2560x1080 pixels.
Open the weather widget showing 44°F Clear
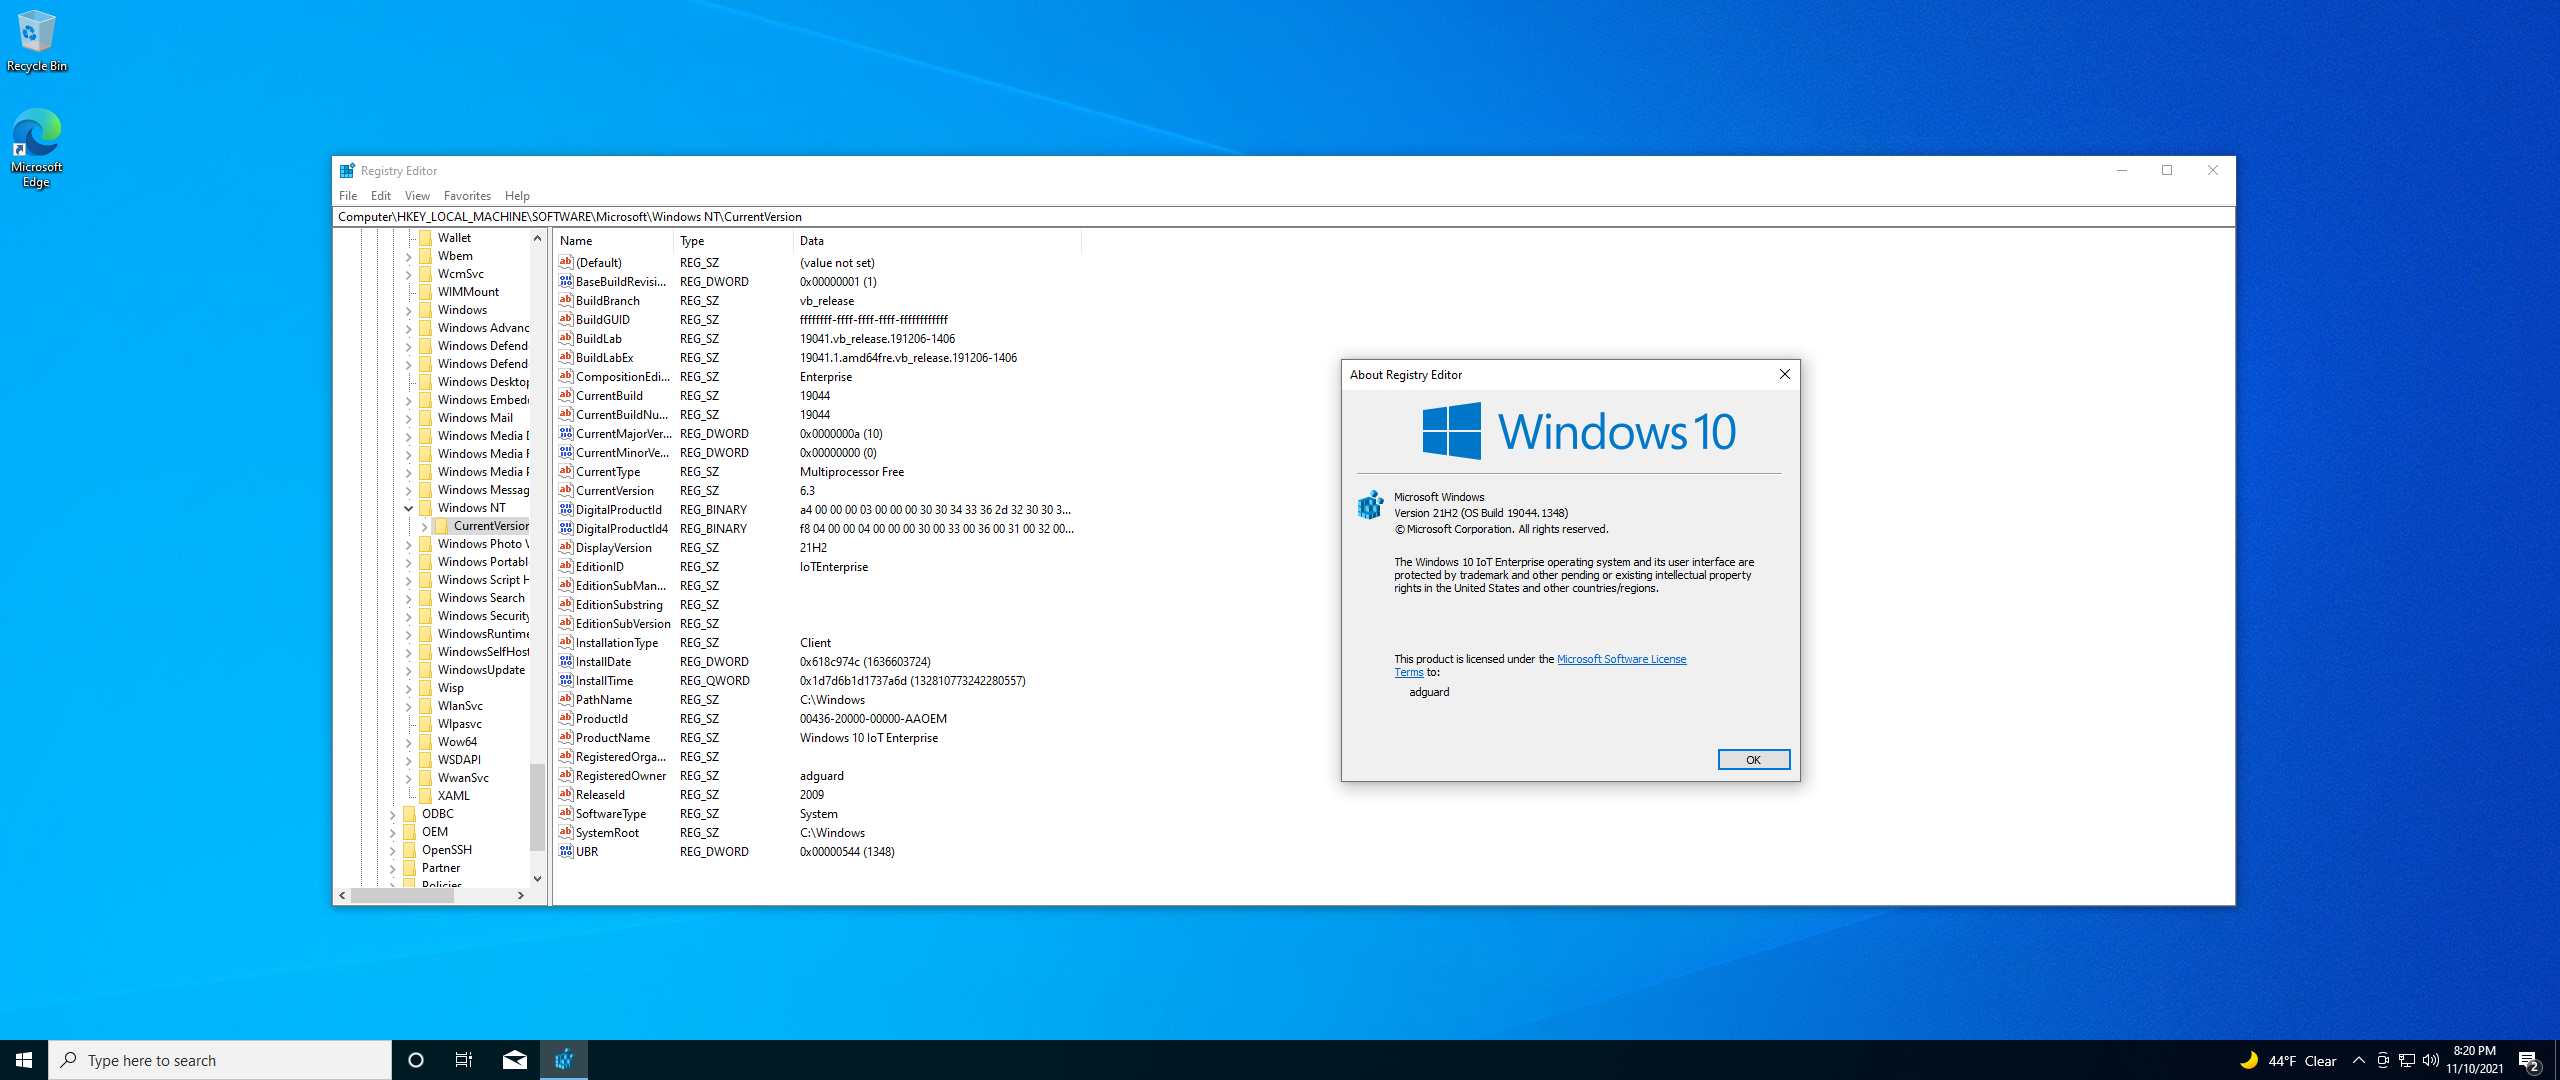click(2288, 1061)
